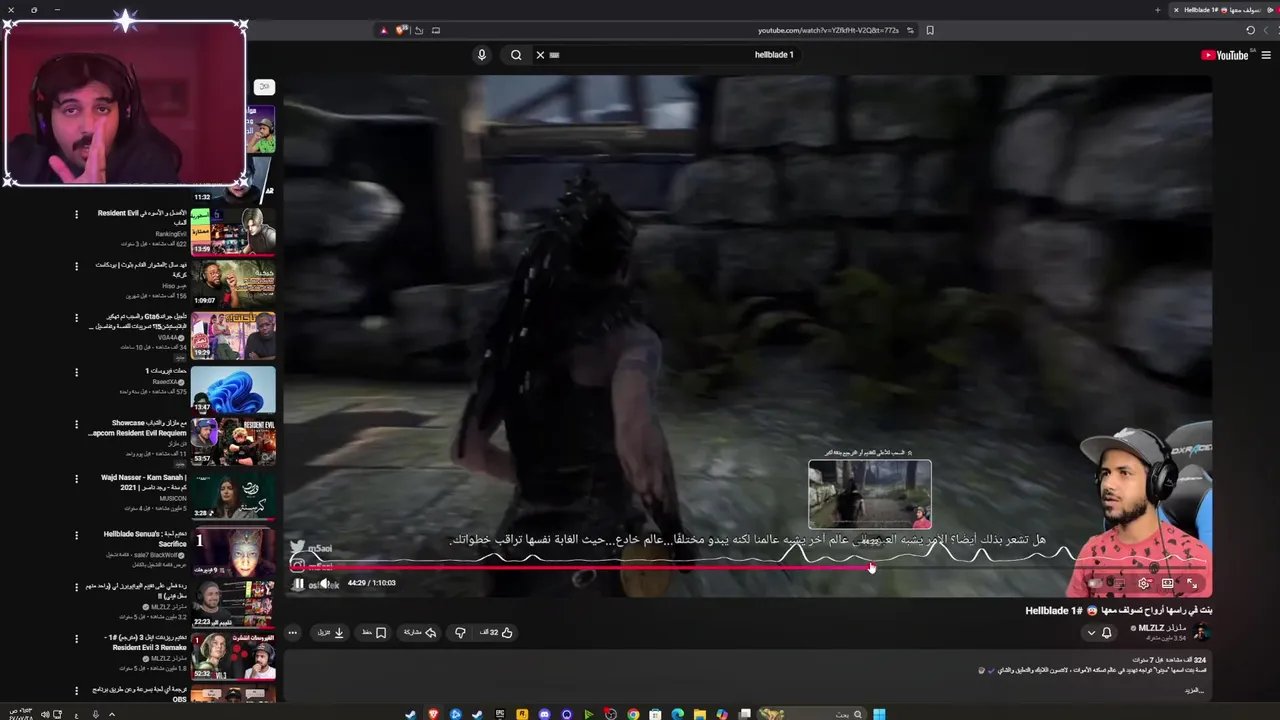Open more actions three-dot menu under video

[x=292, y=632]
